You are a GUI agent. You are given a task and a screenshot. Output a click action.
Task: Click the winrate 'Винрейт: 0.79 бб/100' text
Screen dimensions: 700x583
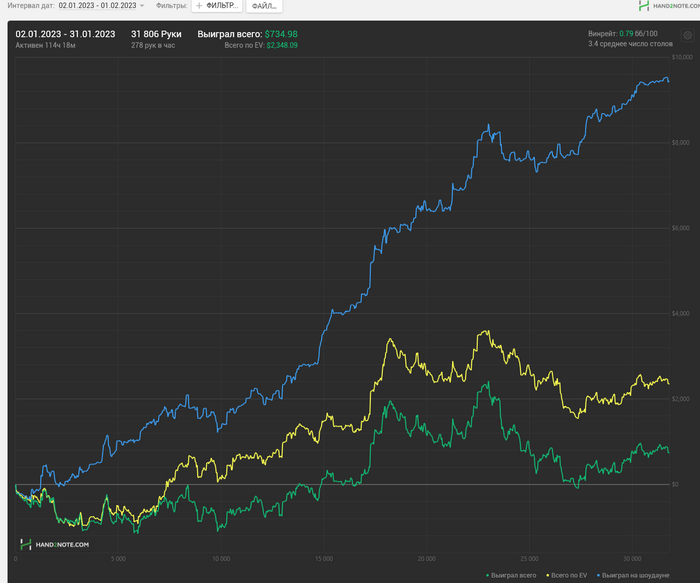pyautogui.click(x=623, y=33)
